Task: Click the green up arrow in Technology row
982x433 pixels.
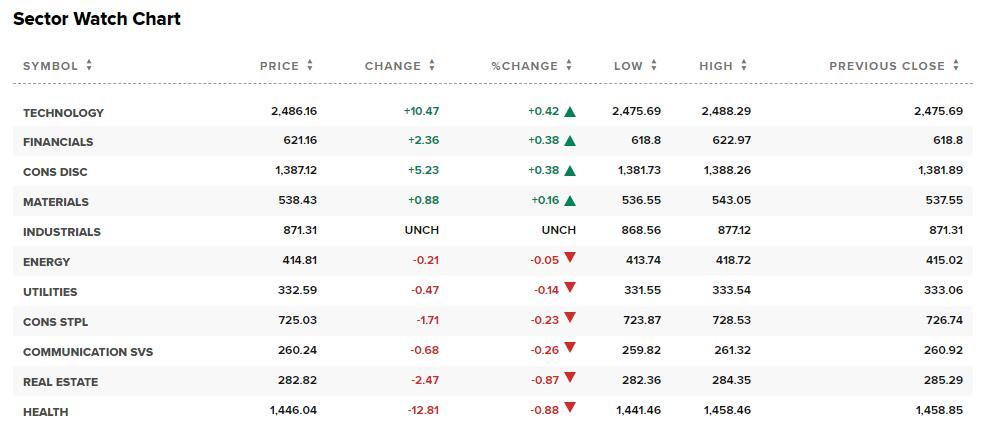Action: pyautogui.click(x=570, y=112)
